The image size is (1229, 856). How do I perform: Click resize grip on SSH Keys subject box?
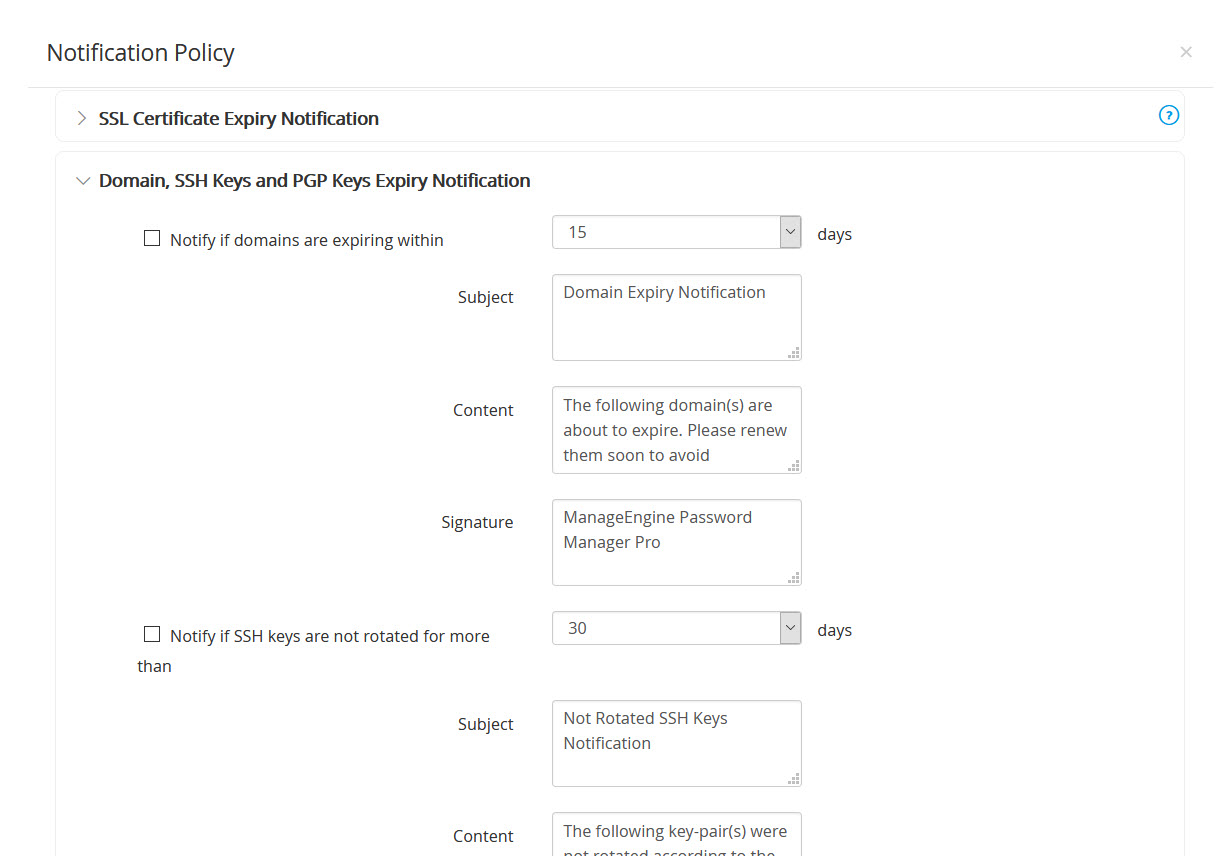click(x=794, y=779)
